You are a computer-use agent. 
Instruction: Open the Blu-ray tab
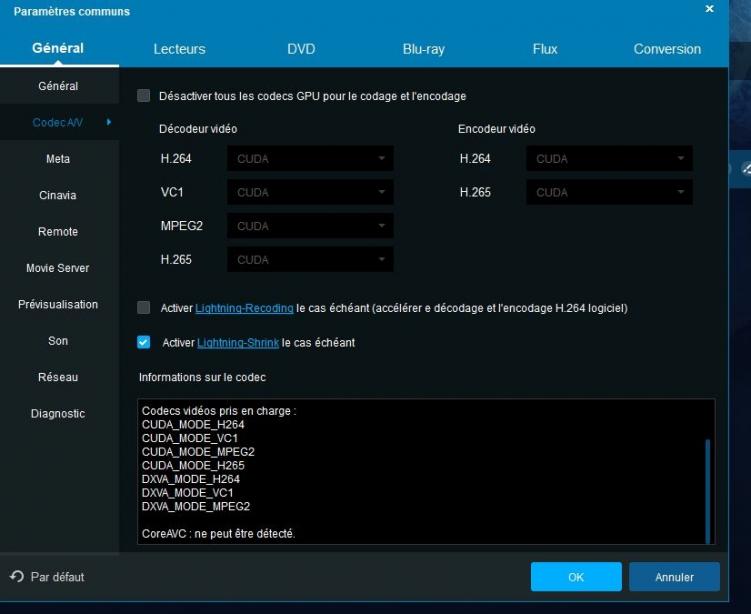click(x=423, y=49)
